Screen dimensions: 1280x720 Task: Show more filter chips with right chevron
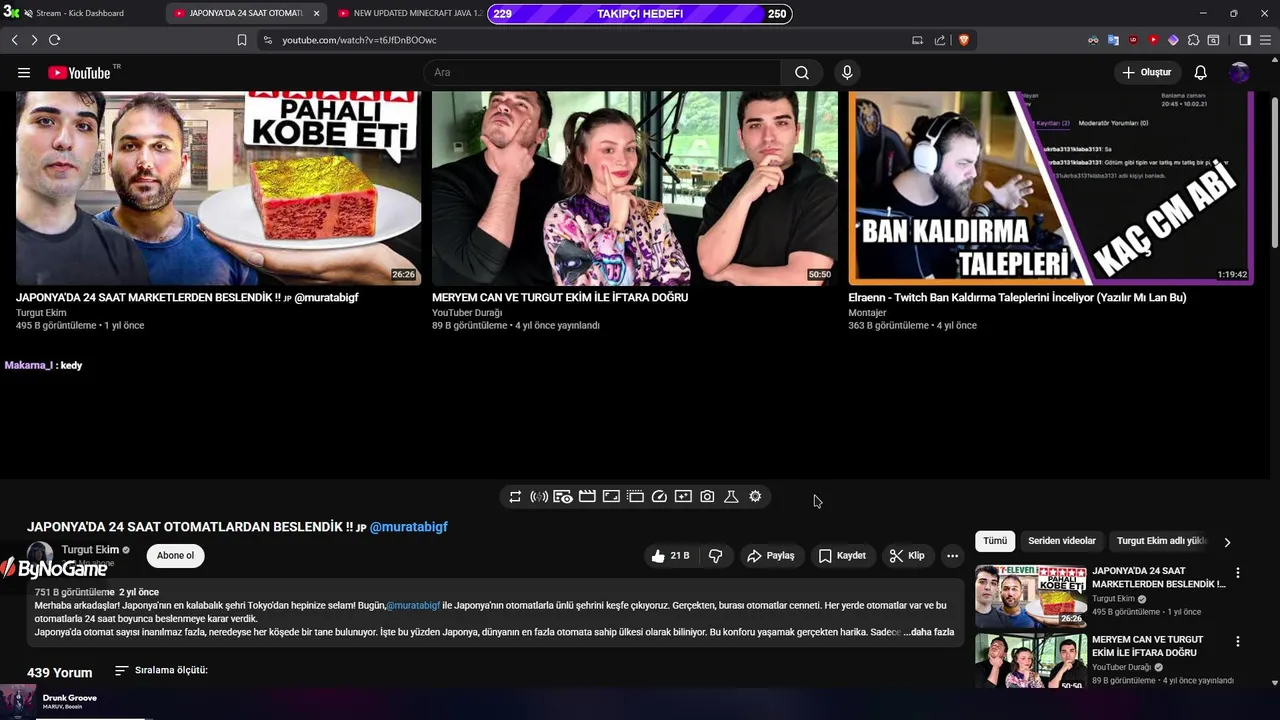coord(1227,542)
